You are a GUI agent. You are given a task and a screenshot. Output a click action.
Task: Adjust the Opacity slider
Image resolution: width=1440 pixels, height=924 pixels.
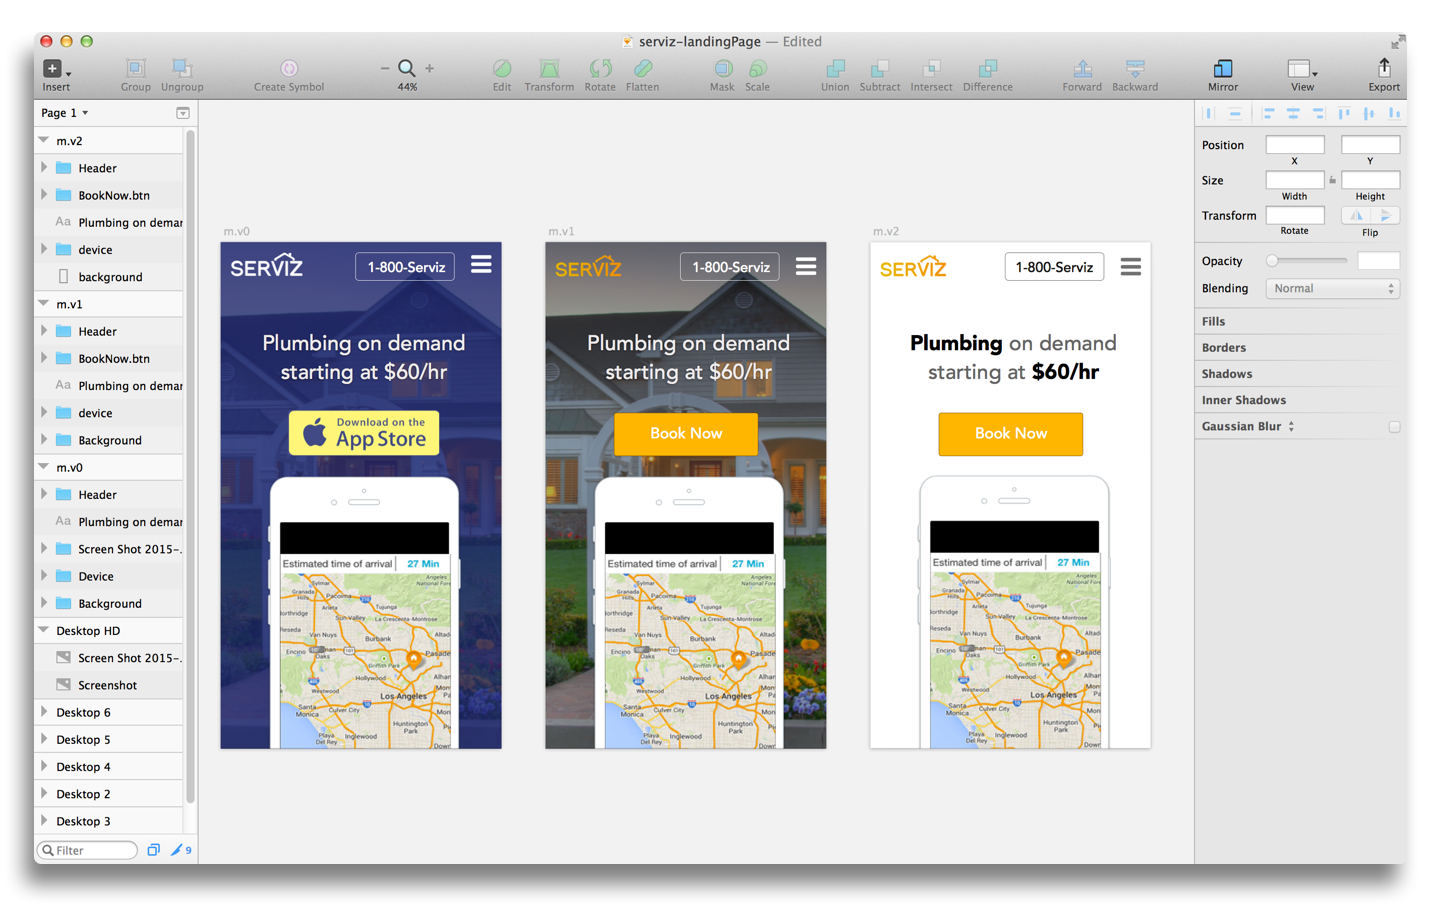1309,261
